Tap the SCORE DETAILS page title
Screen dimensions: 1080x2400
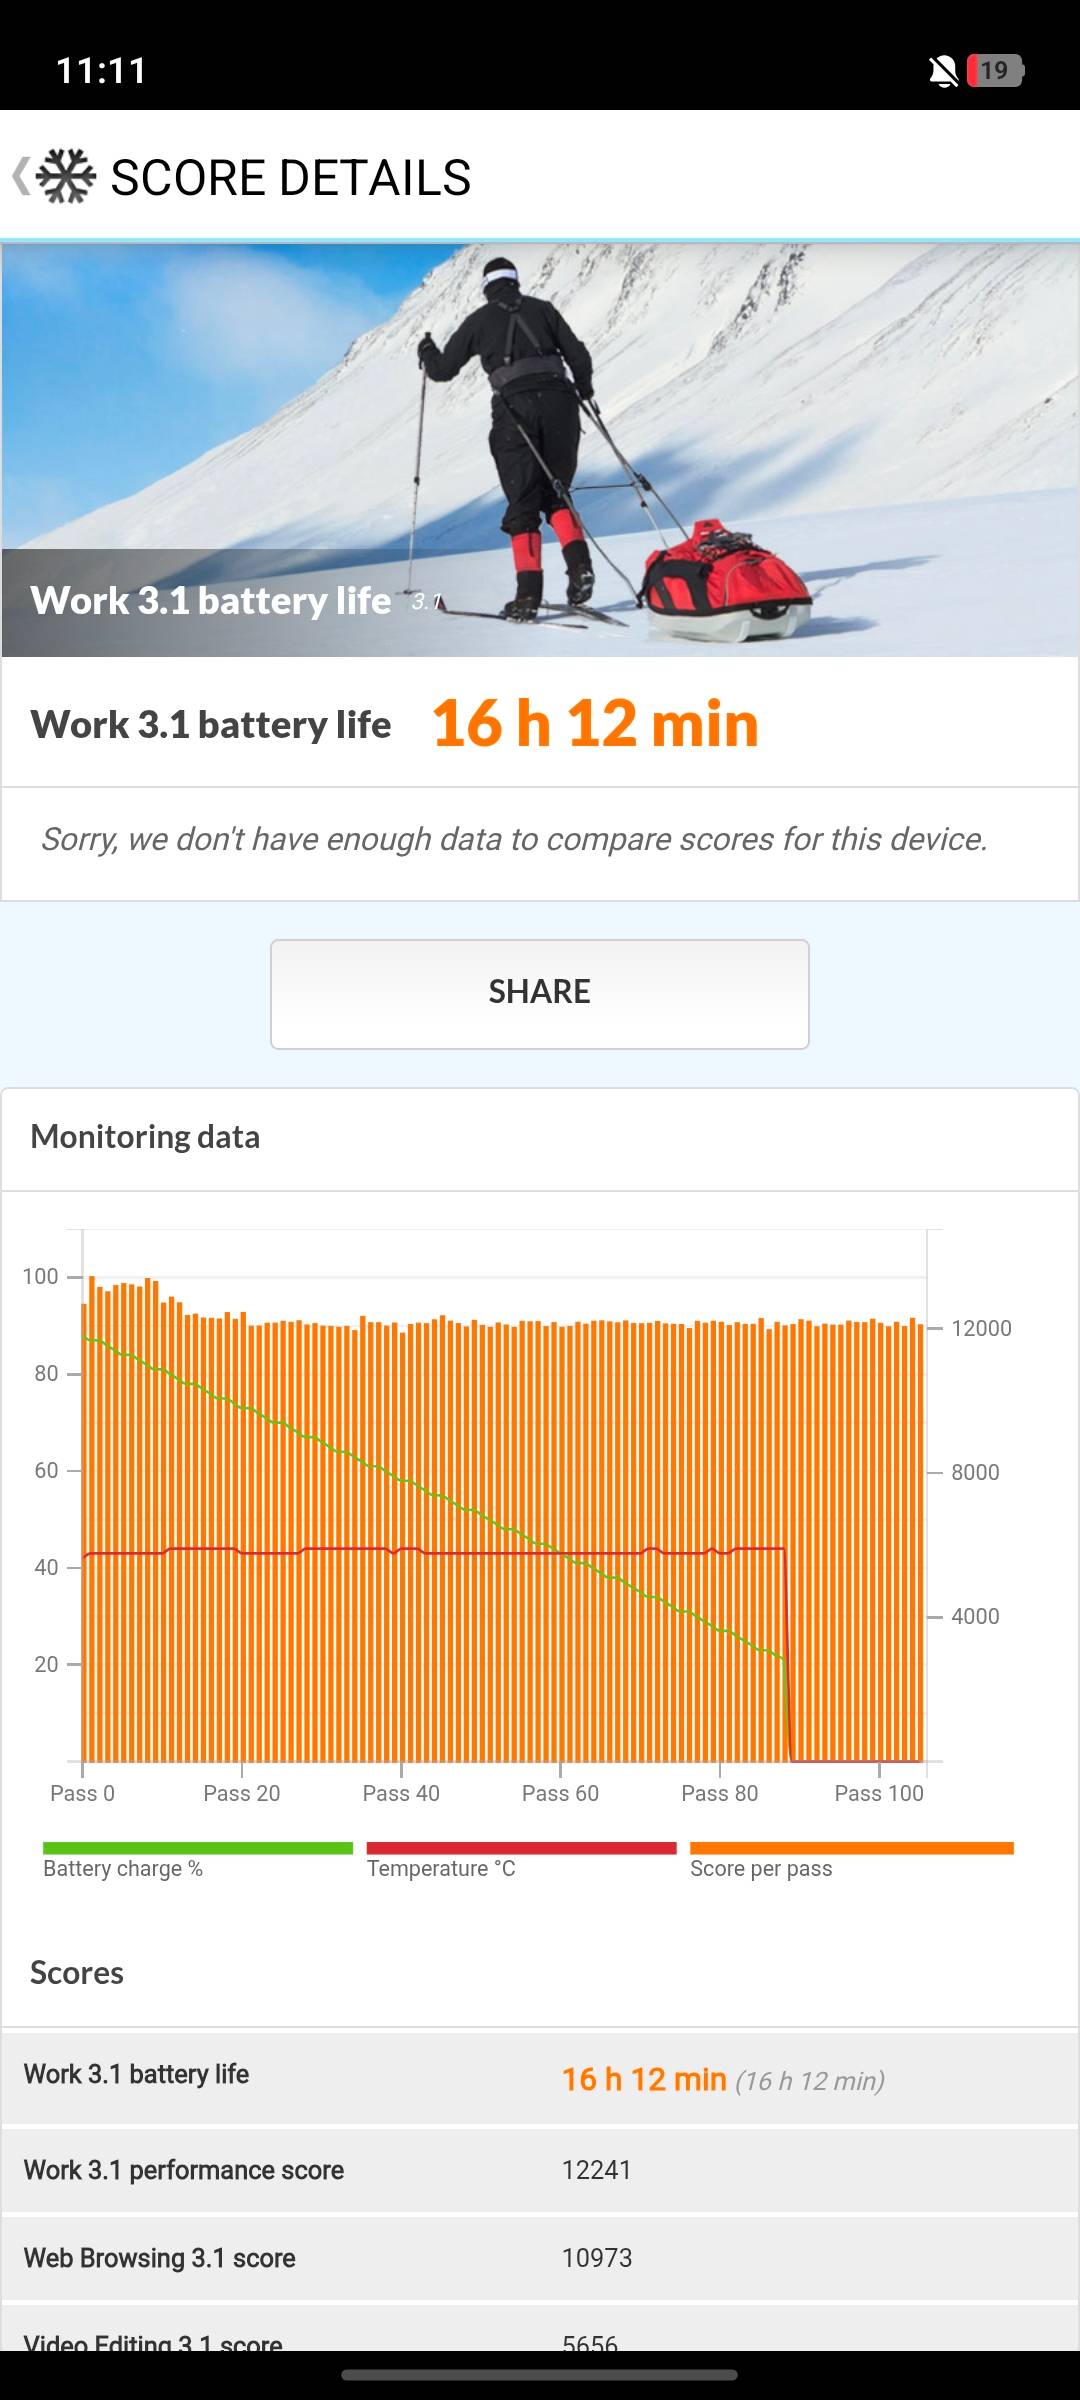coord(290,178)
